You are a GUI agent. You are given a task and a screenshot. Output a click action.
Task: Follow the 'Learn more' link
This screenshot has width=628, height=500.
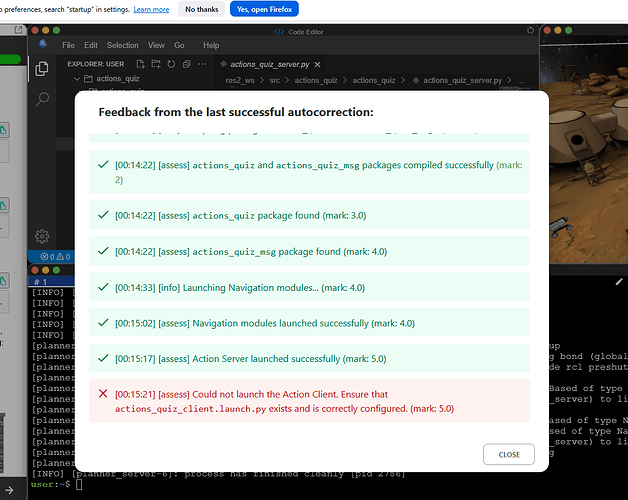151,9
